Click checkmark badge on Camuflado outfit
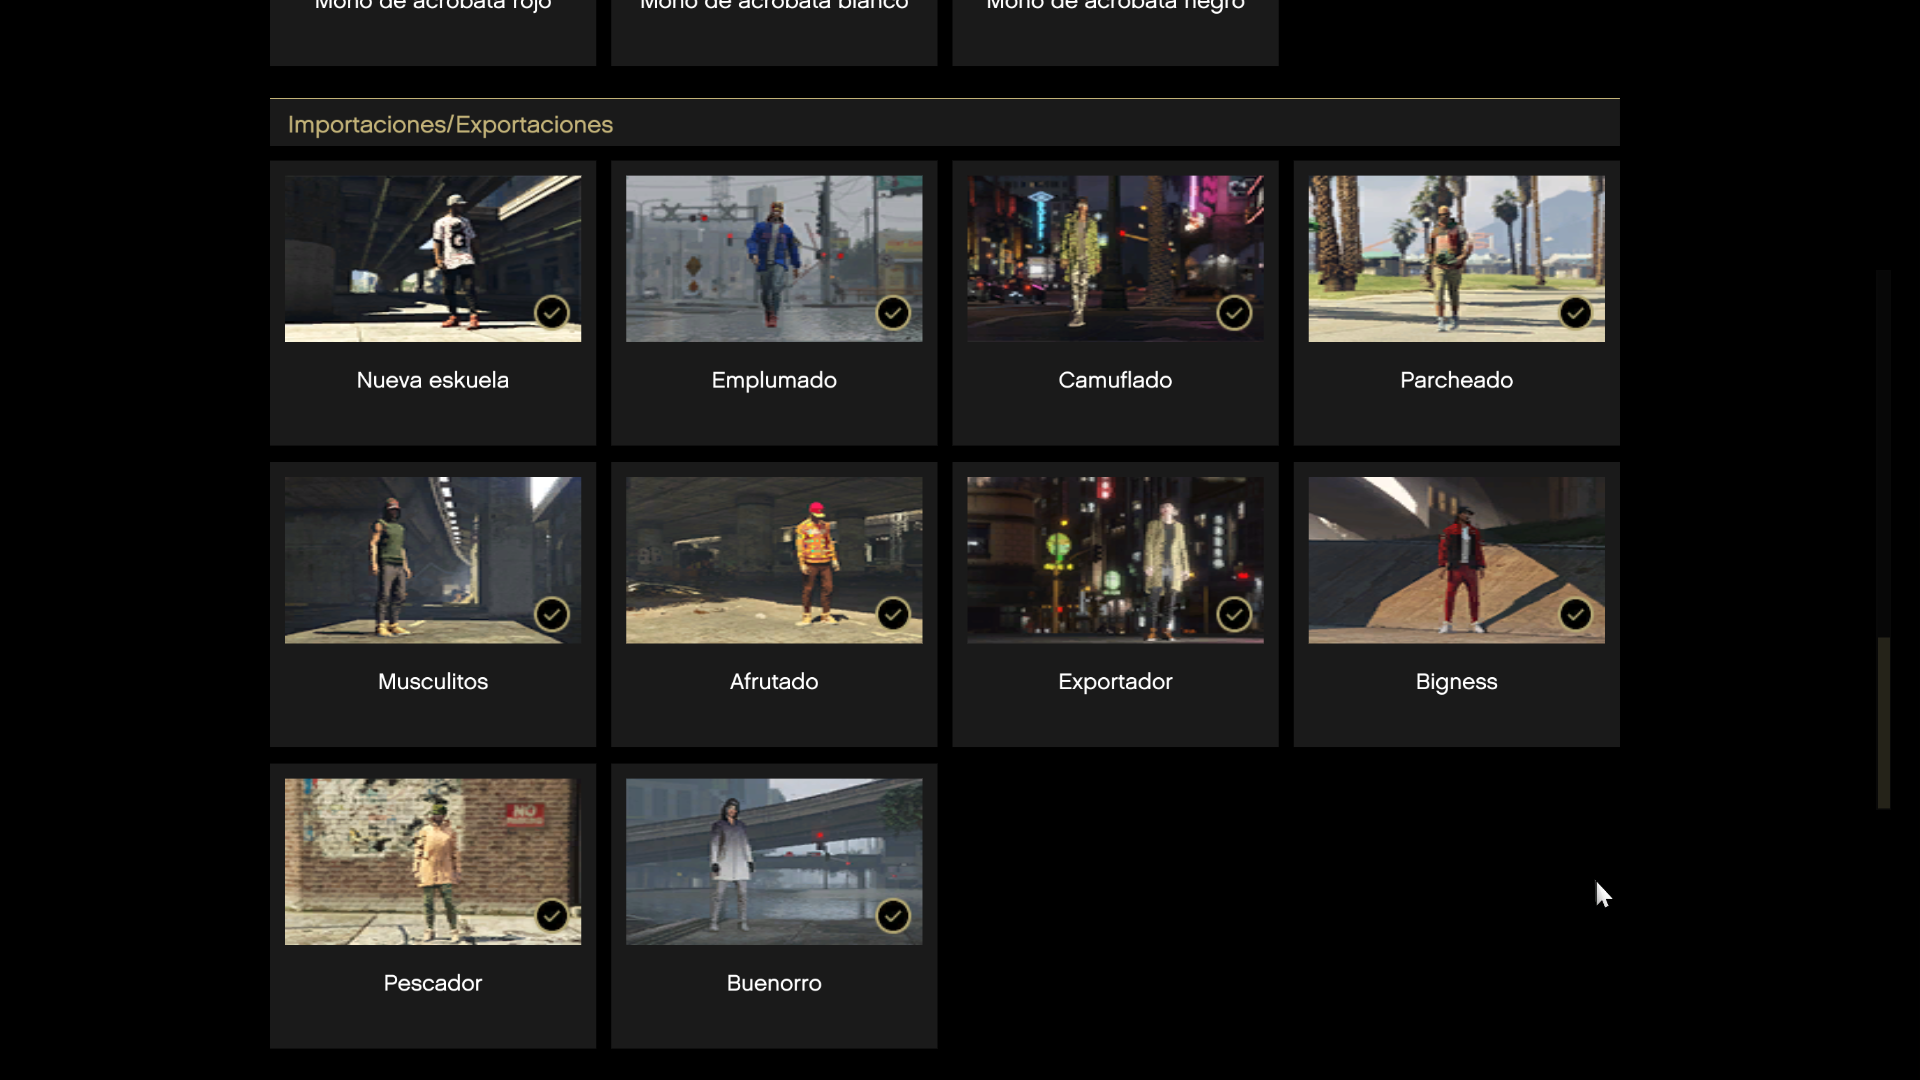This screenshot has width=1920, height=1080. (x=1234, y=313)
